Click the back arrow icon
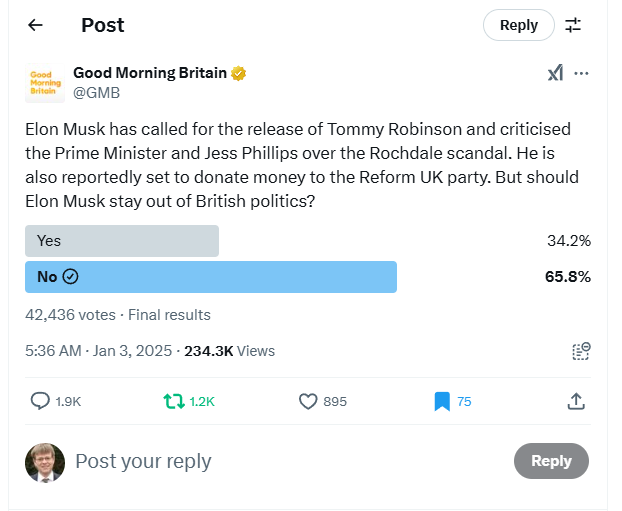Screen dimensions: 622x511 (35, 25)
